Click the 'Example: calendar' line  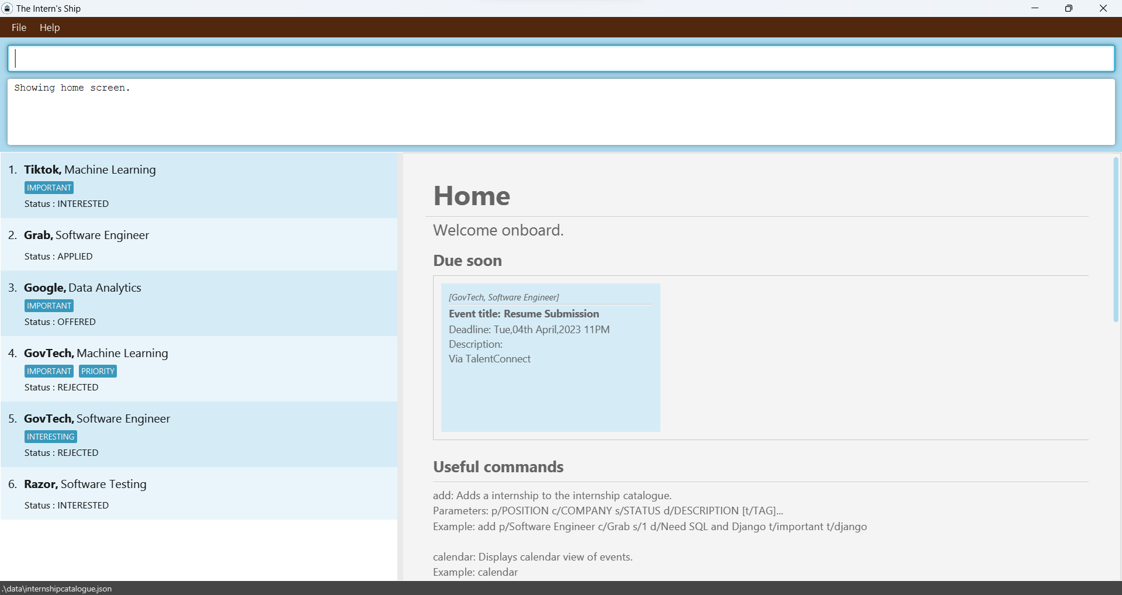click(475, 572)
